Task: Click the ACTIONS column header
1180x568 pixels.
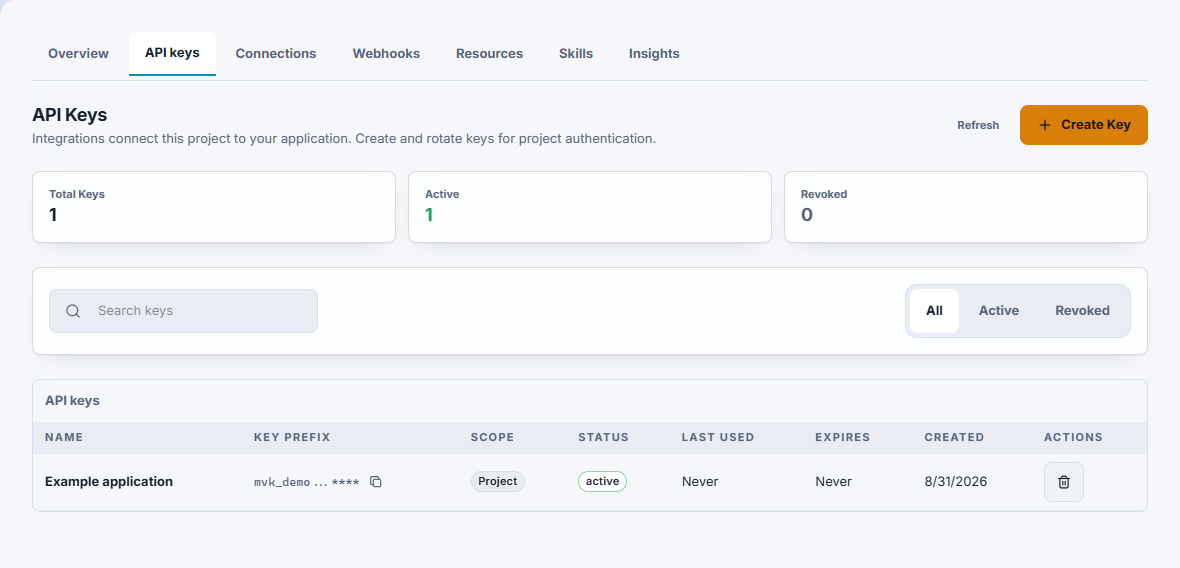Action: [1073, 437]
